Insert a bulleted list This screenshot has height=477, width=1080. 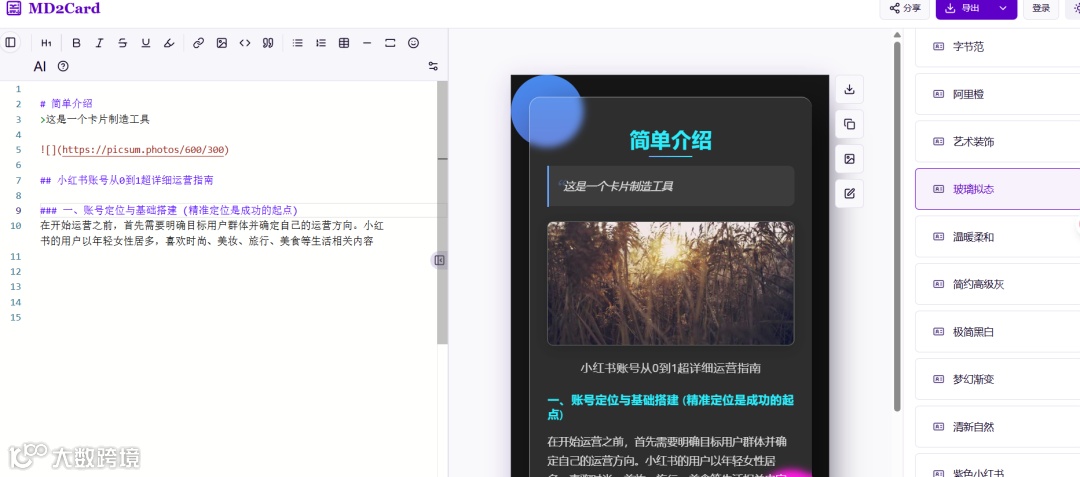[x=298, y=43]
